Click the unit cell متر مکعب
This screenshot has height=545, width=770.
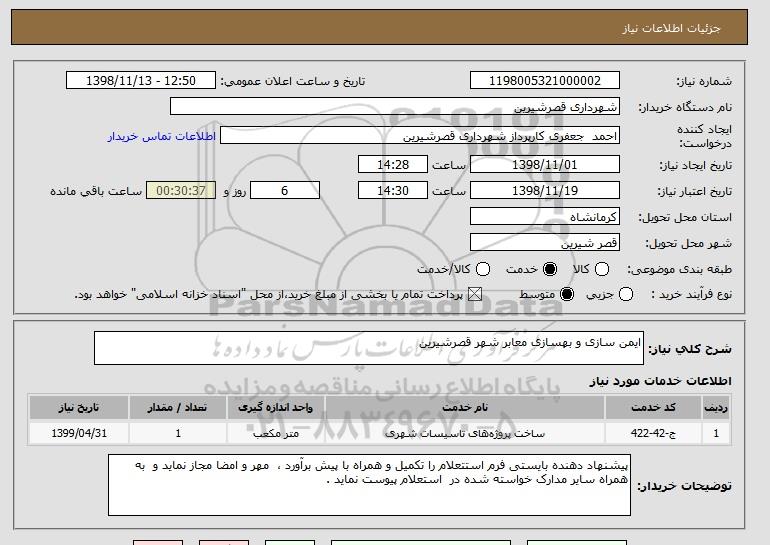[x=275, y=434]
